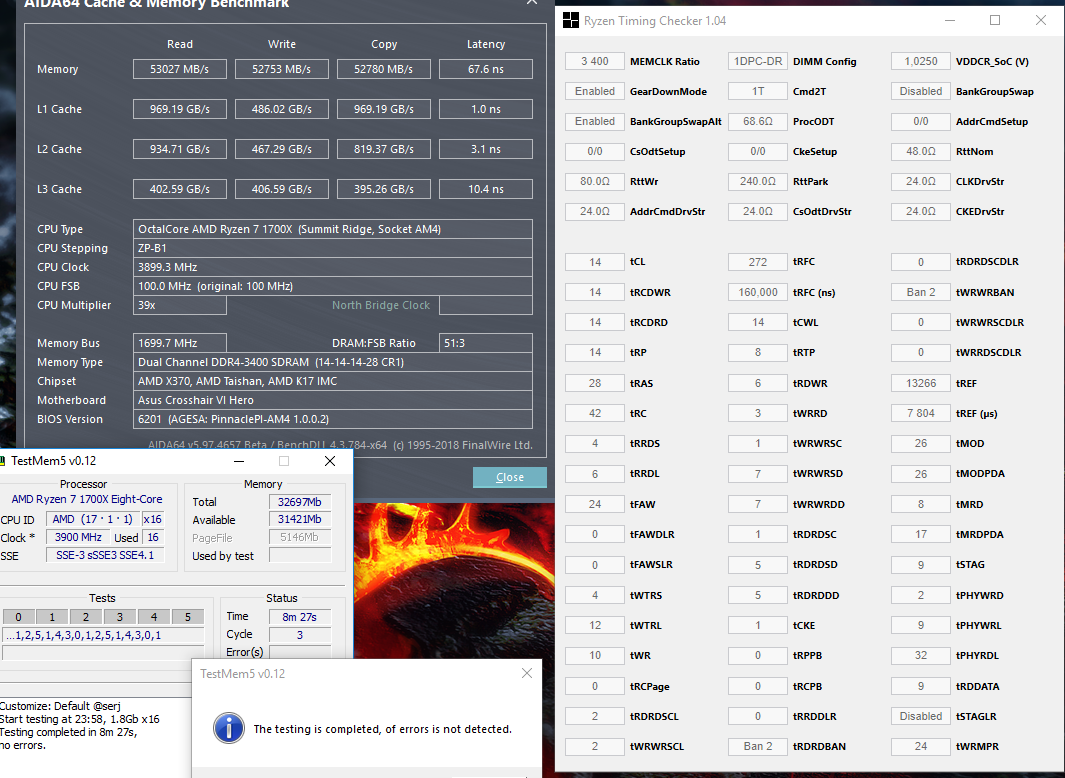Click the Memory Type DDR4-3400 field
The width and height of the screenshot is (1065, 778).
pyautogui.click(x=333, y=362)
